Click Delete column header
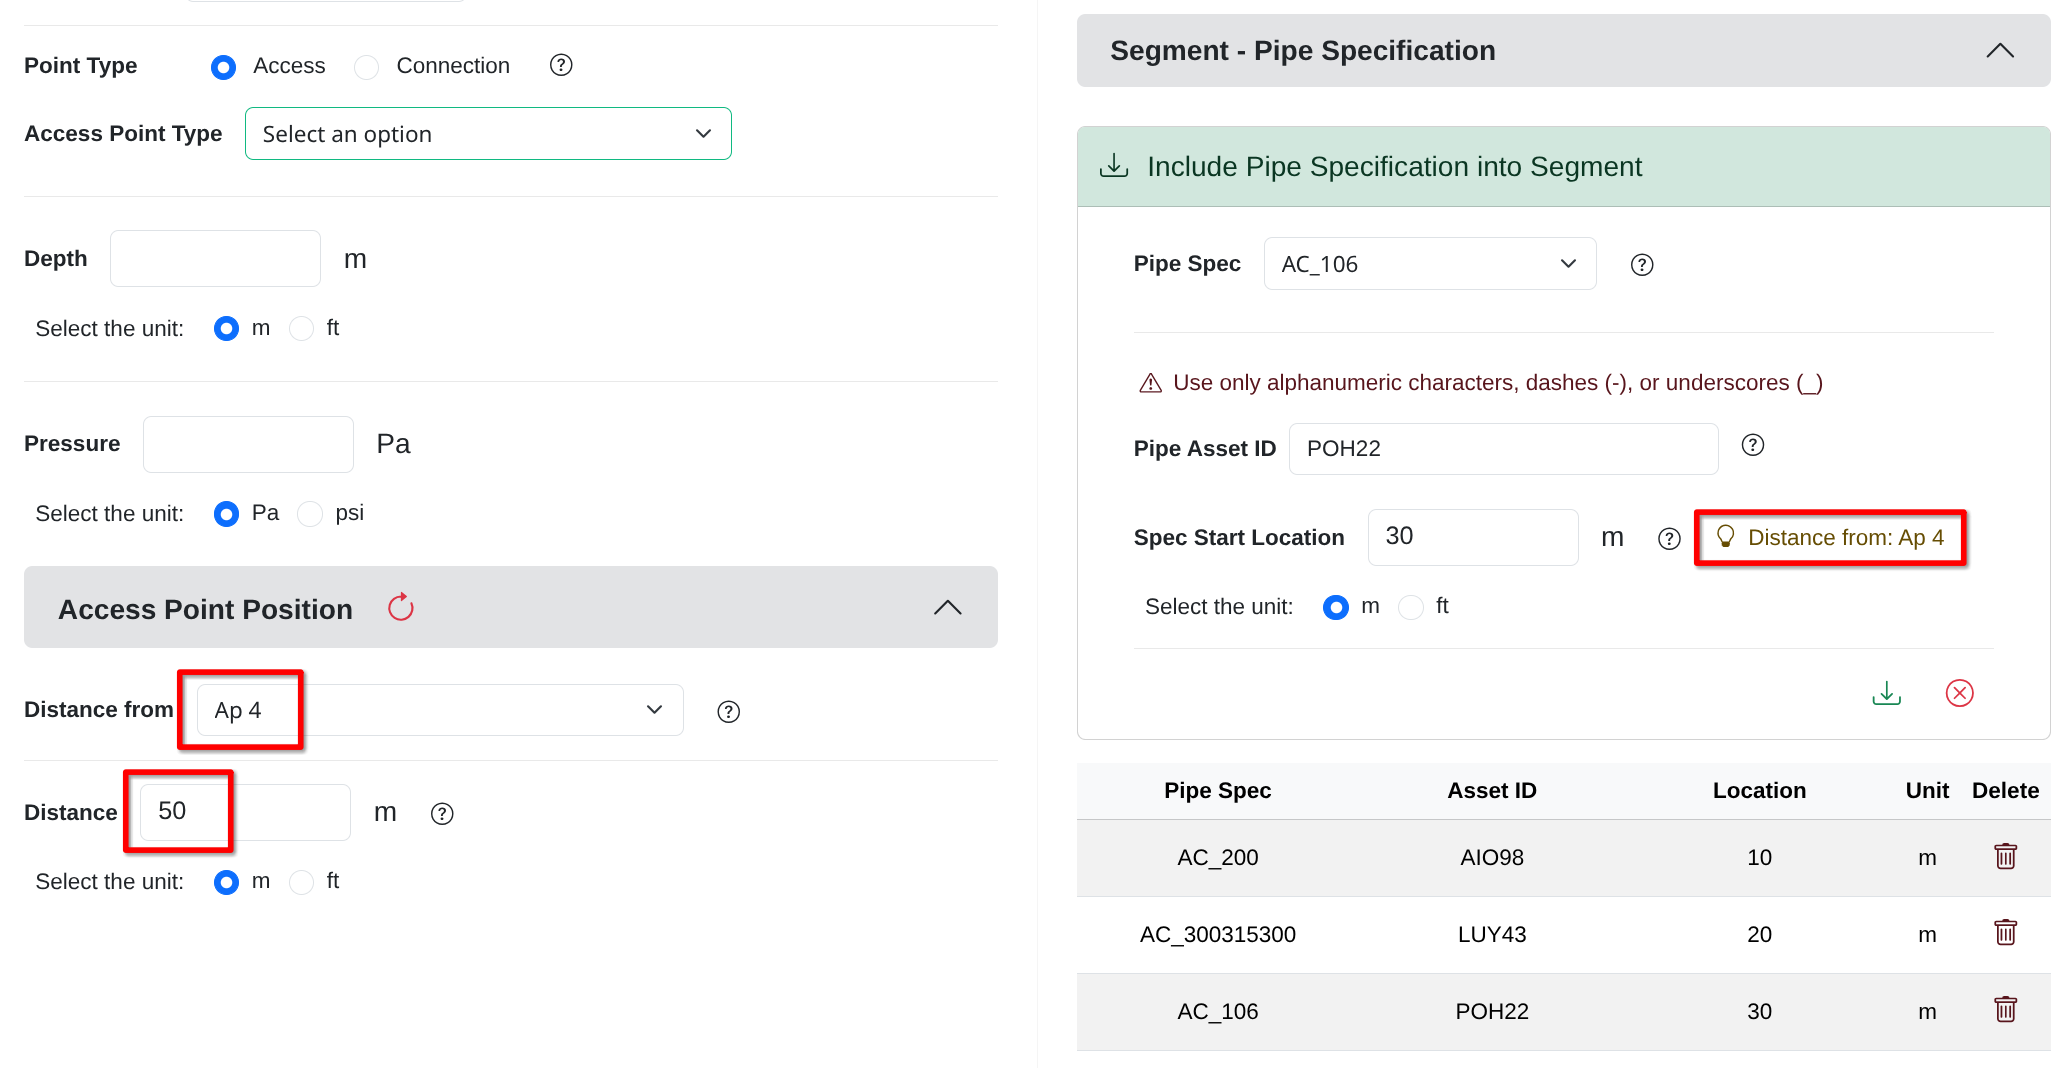Image resolution: width=2066 pixels, height=1068 pixels. pos(2005,791)
